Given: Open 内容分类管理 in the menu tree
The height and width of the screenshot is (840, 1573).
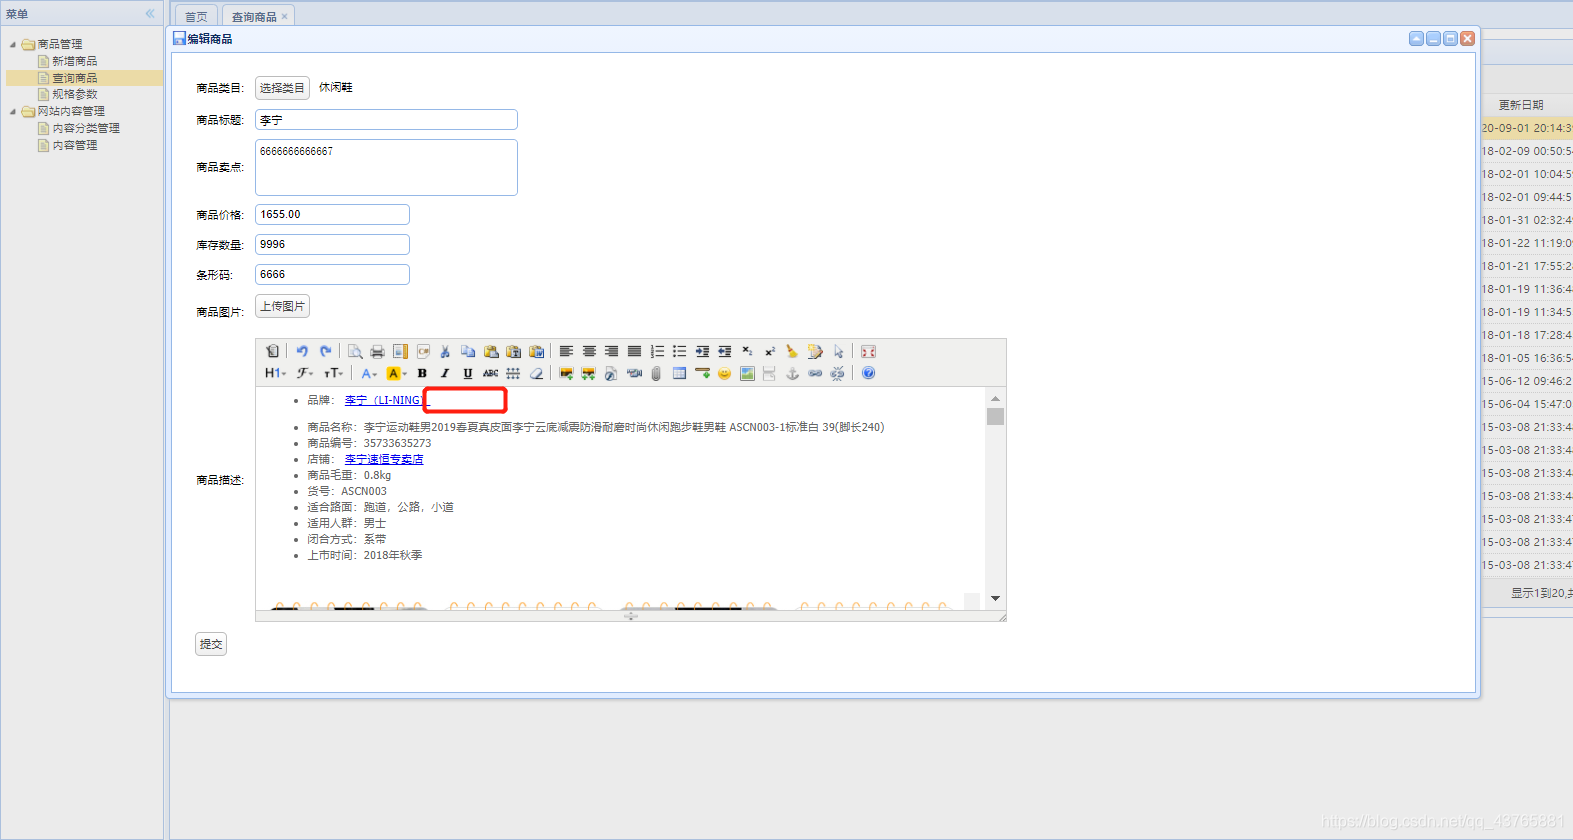Looking at the screenshot, I should 86,128.
